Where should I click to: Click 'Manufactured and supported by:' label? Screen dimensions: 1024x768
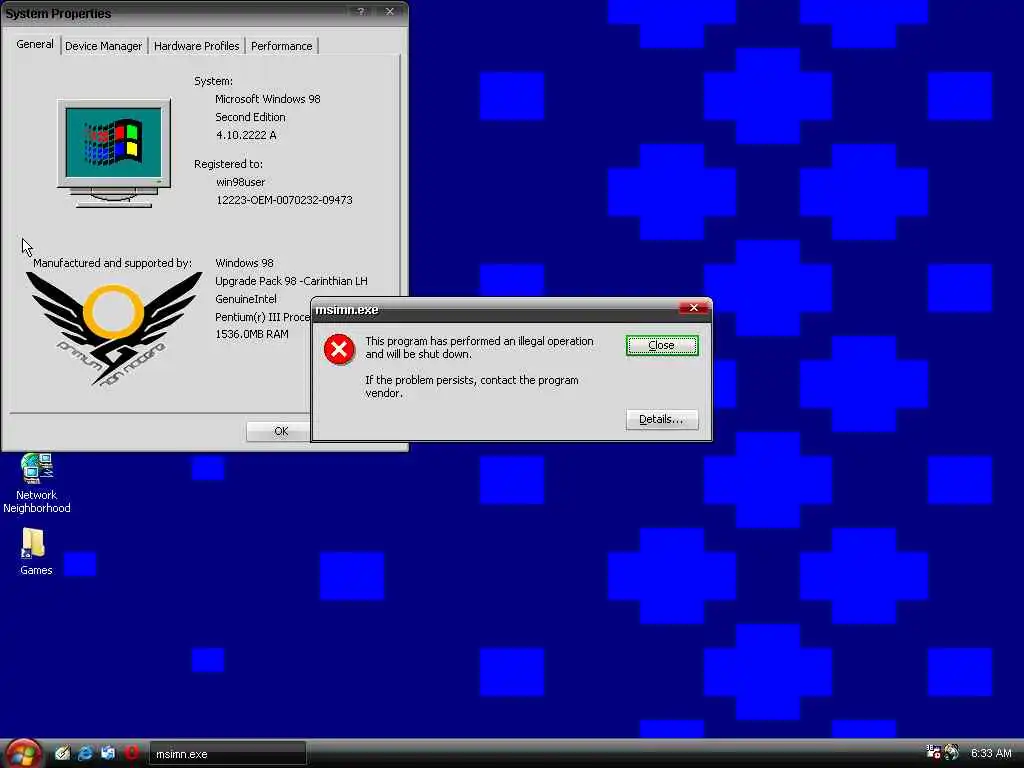click(112, 263)
